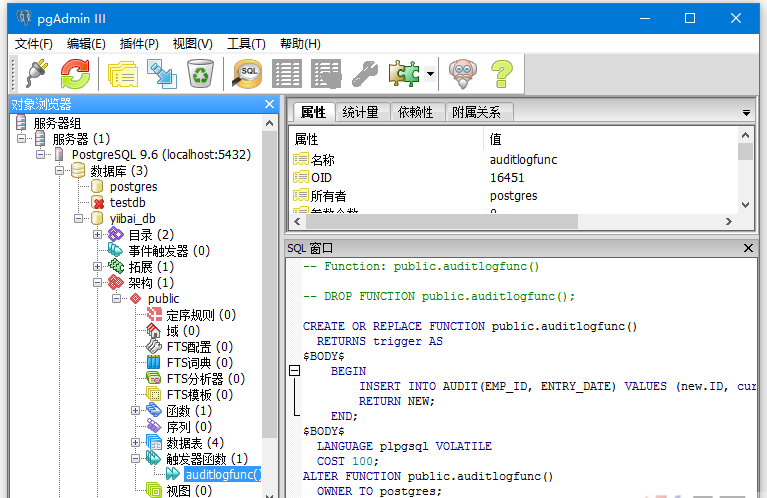The width and height of the screenshot is (767, 498).
Task: Open the 工具(T) menu
Action: (x=246, y=44)
